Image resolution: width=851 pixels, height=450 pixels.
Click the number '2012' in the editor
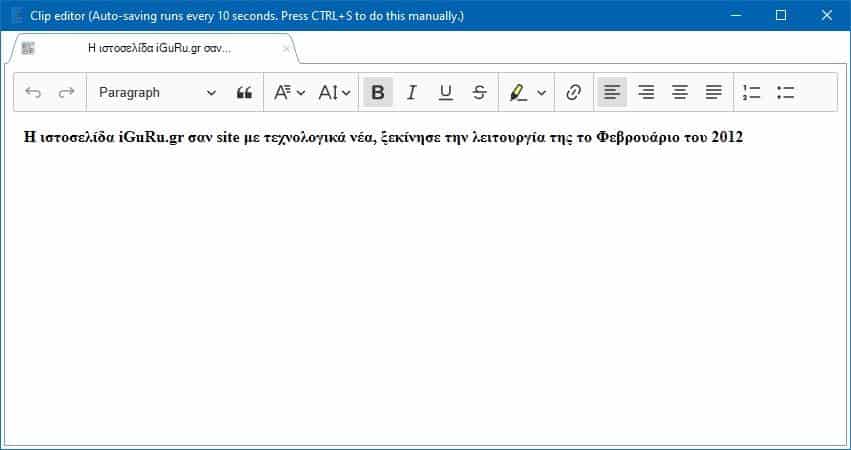(x=727, y=137)
